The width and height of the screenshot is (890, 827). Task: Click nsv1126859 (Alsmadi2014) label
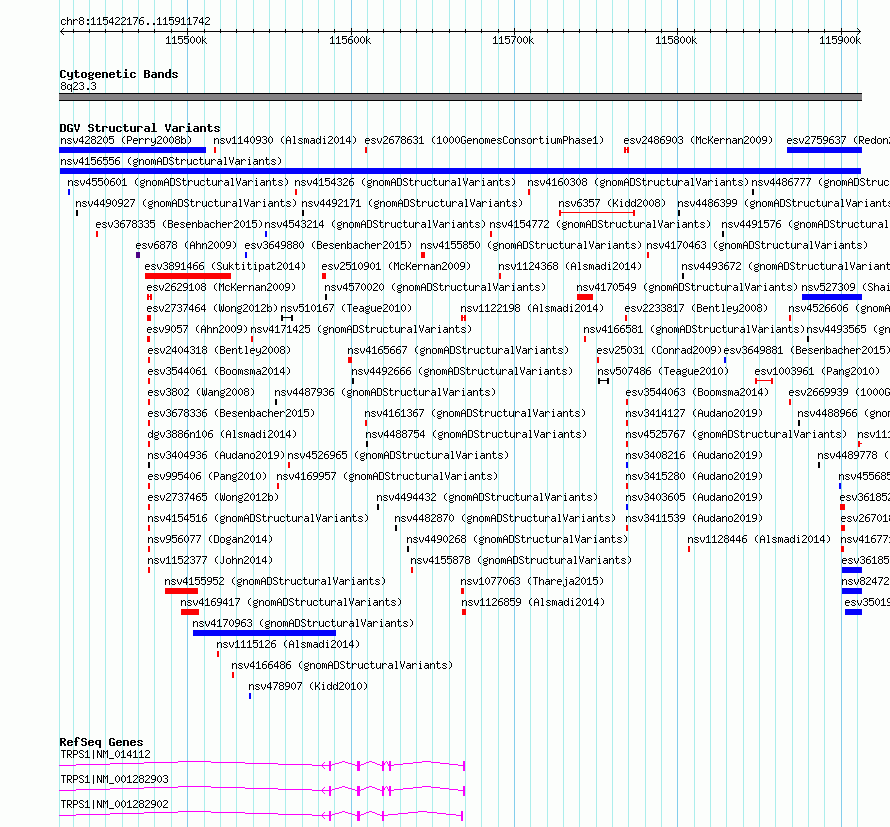coord(533,602)
